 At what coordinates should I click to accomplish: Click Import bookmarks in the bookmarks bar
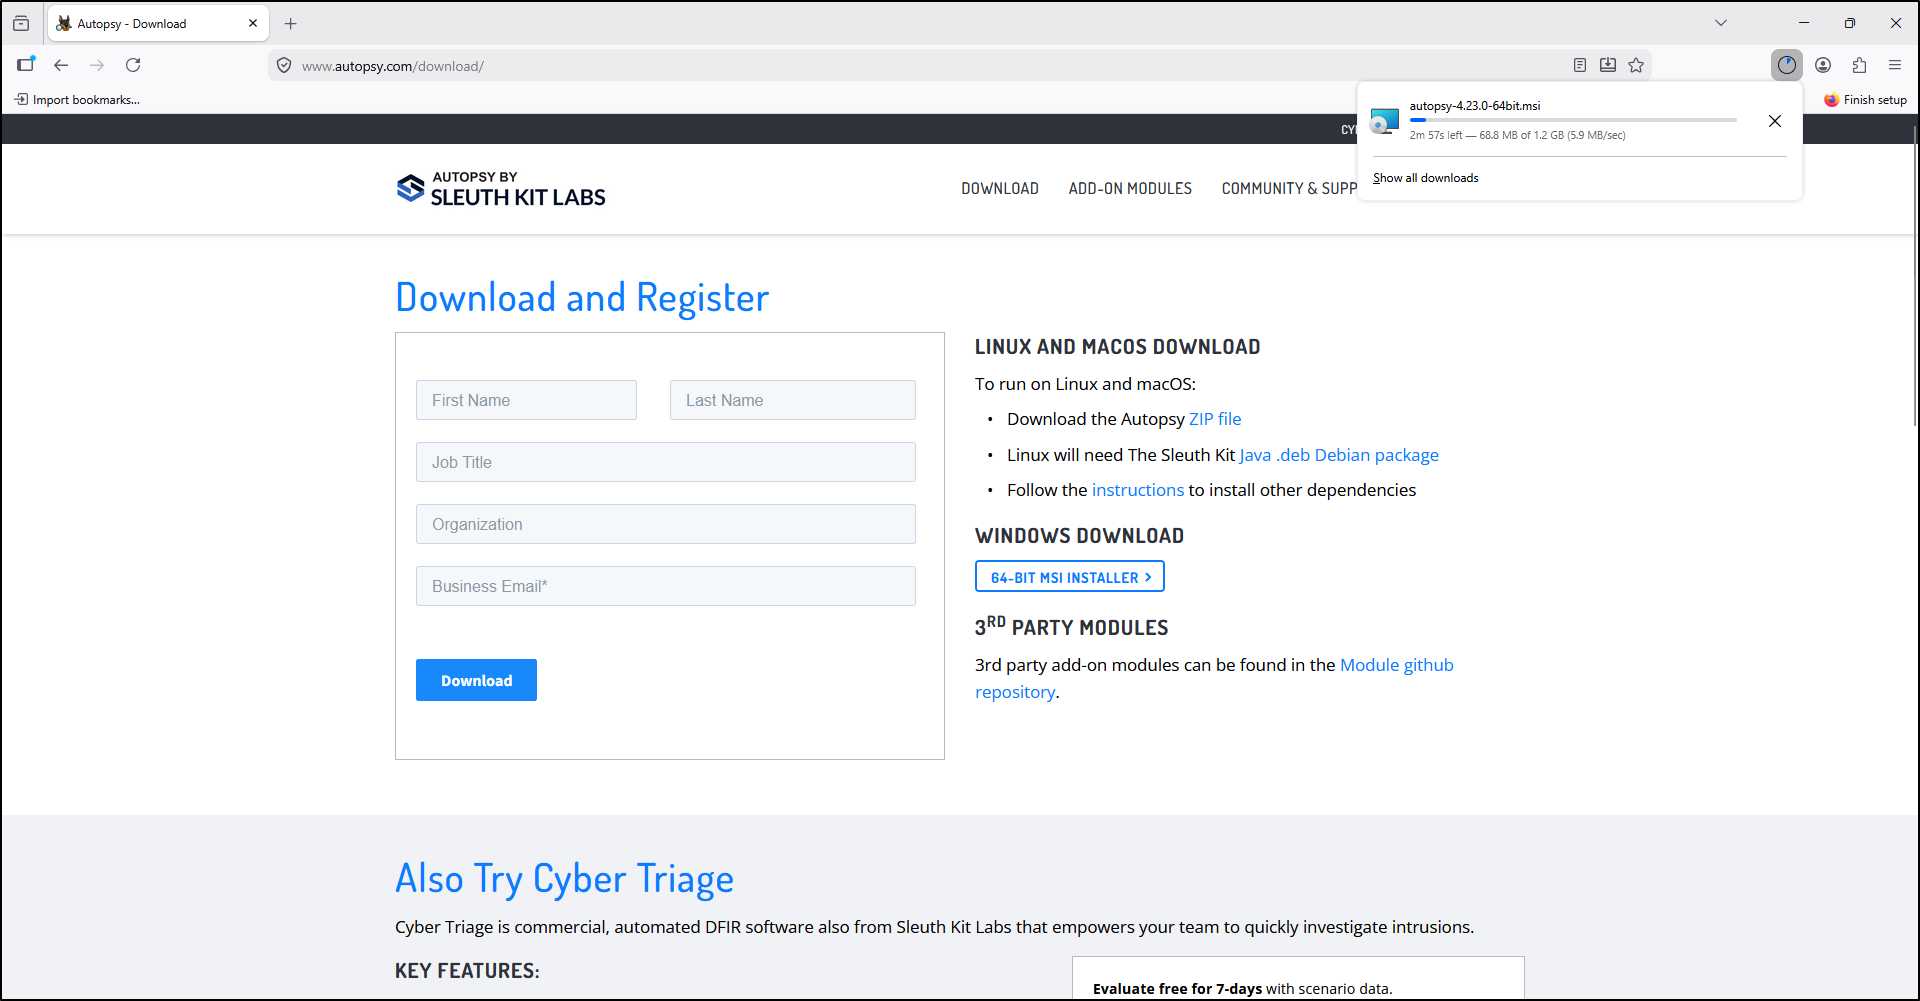pyautogui.click(x=77, y=100)
